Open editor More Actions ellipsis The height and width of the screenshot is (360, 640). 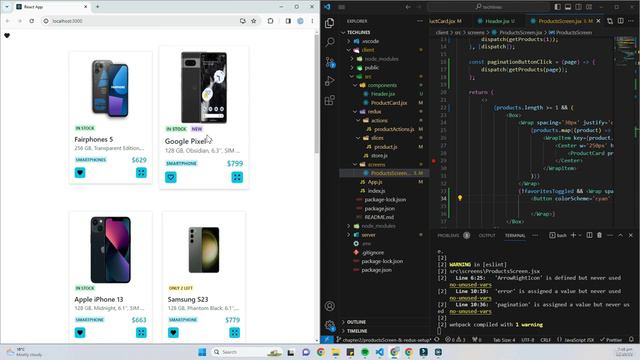631,21
